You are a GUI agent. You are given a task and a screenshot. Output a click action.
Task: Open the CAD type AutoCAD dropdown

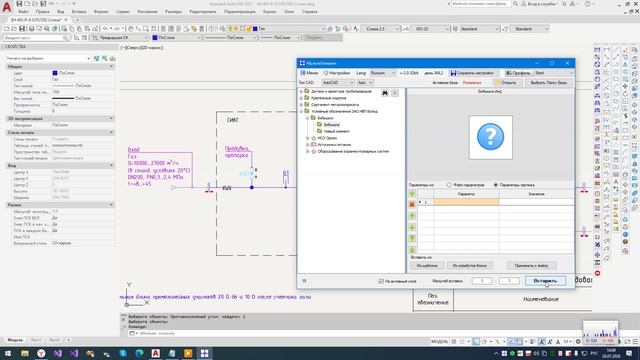pos(338,82)
